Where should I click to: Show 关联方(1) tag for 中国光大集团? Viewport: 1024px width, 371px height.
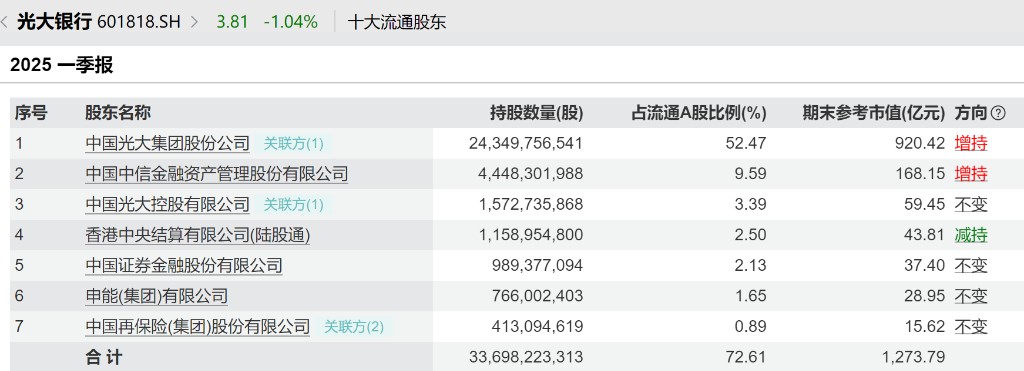[293, 143]
